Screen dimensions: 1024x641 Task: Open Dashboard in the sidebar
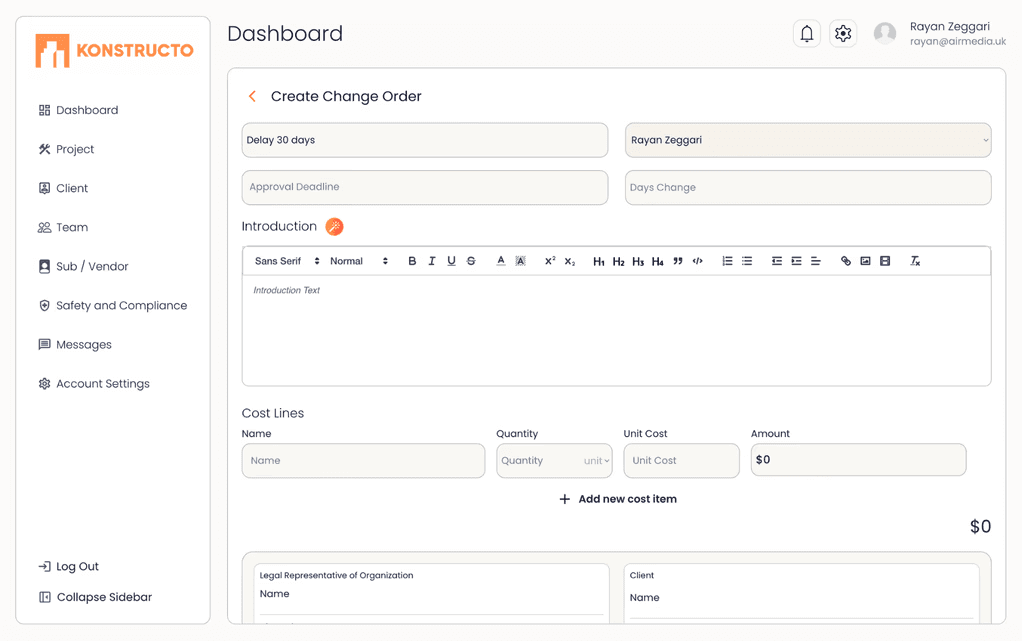(78, 110)
